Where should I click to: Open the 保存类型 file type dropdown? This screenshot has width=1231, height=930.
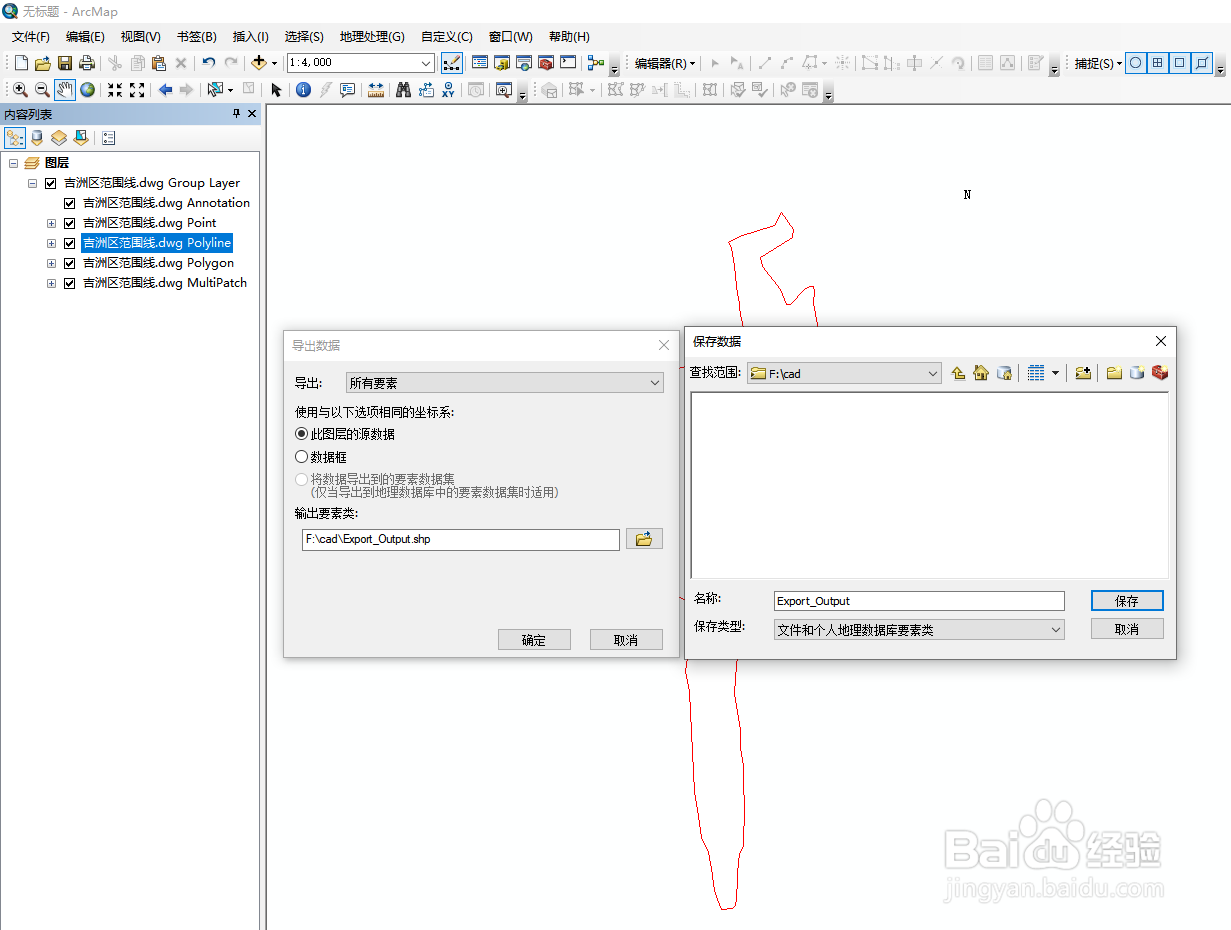(x=919, y=630)
